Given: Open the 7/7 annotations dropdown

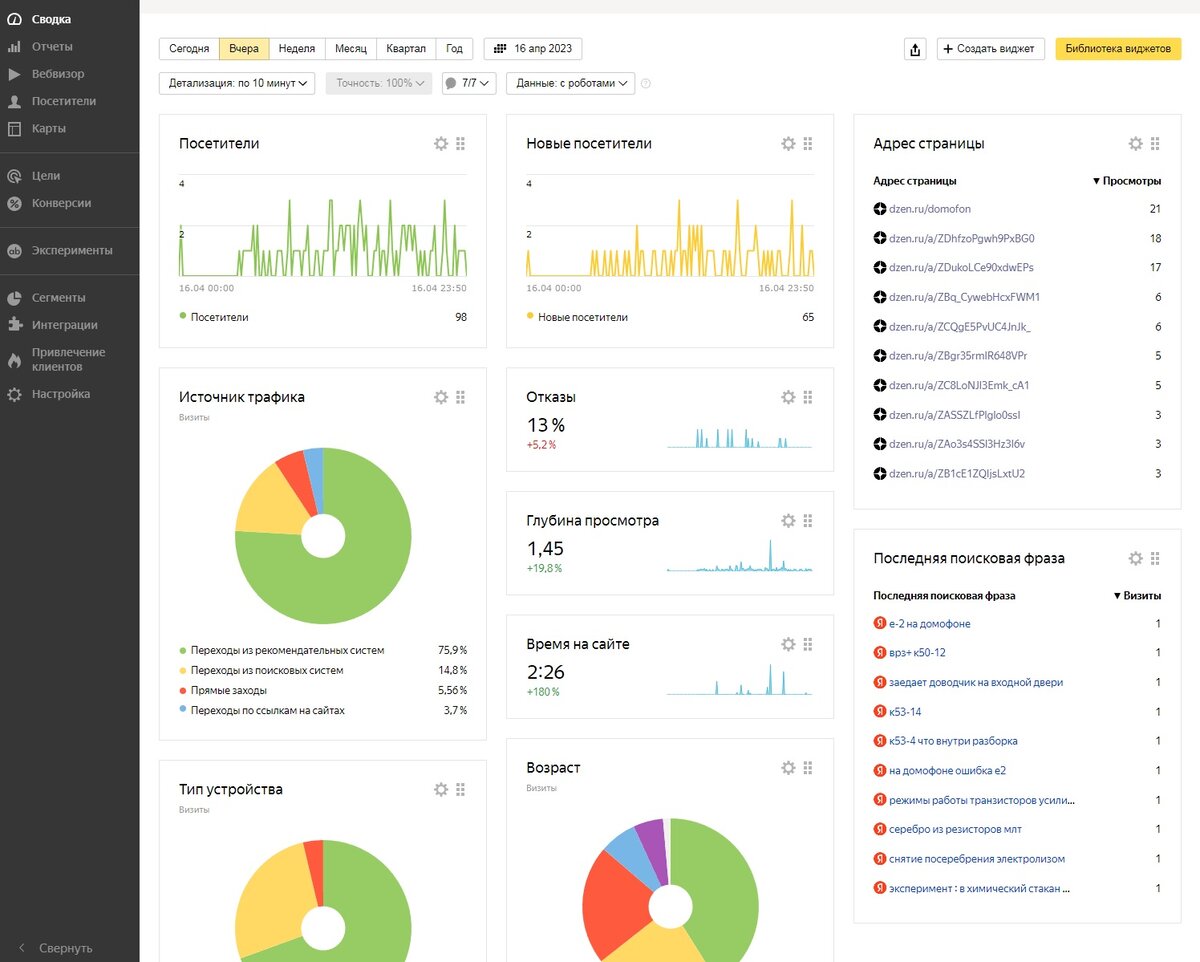Looking at the screenshot, I should 469,84.
